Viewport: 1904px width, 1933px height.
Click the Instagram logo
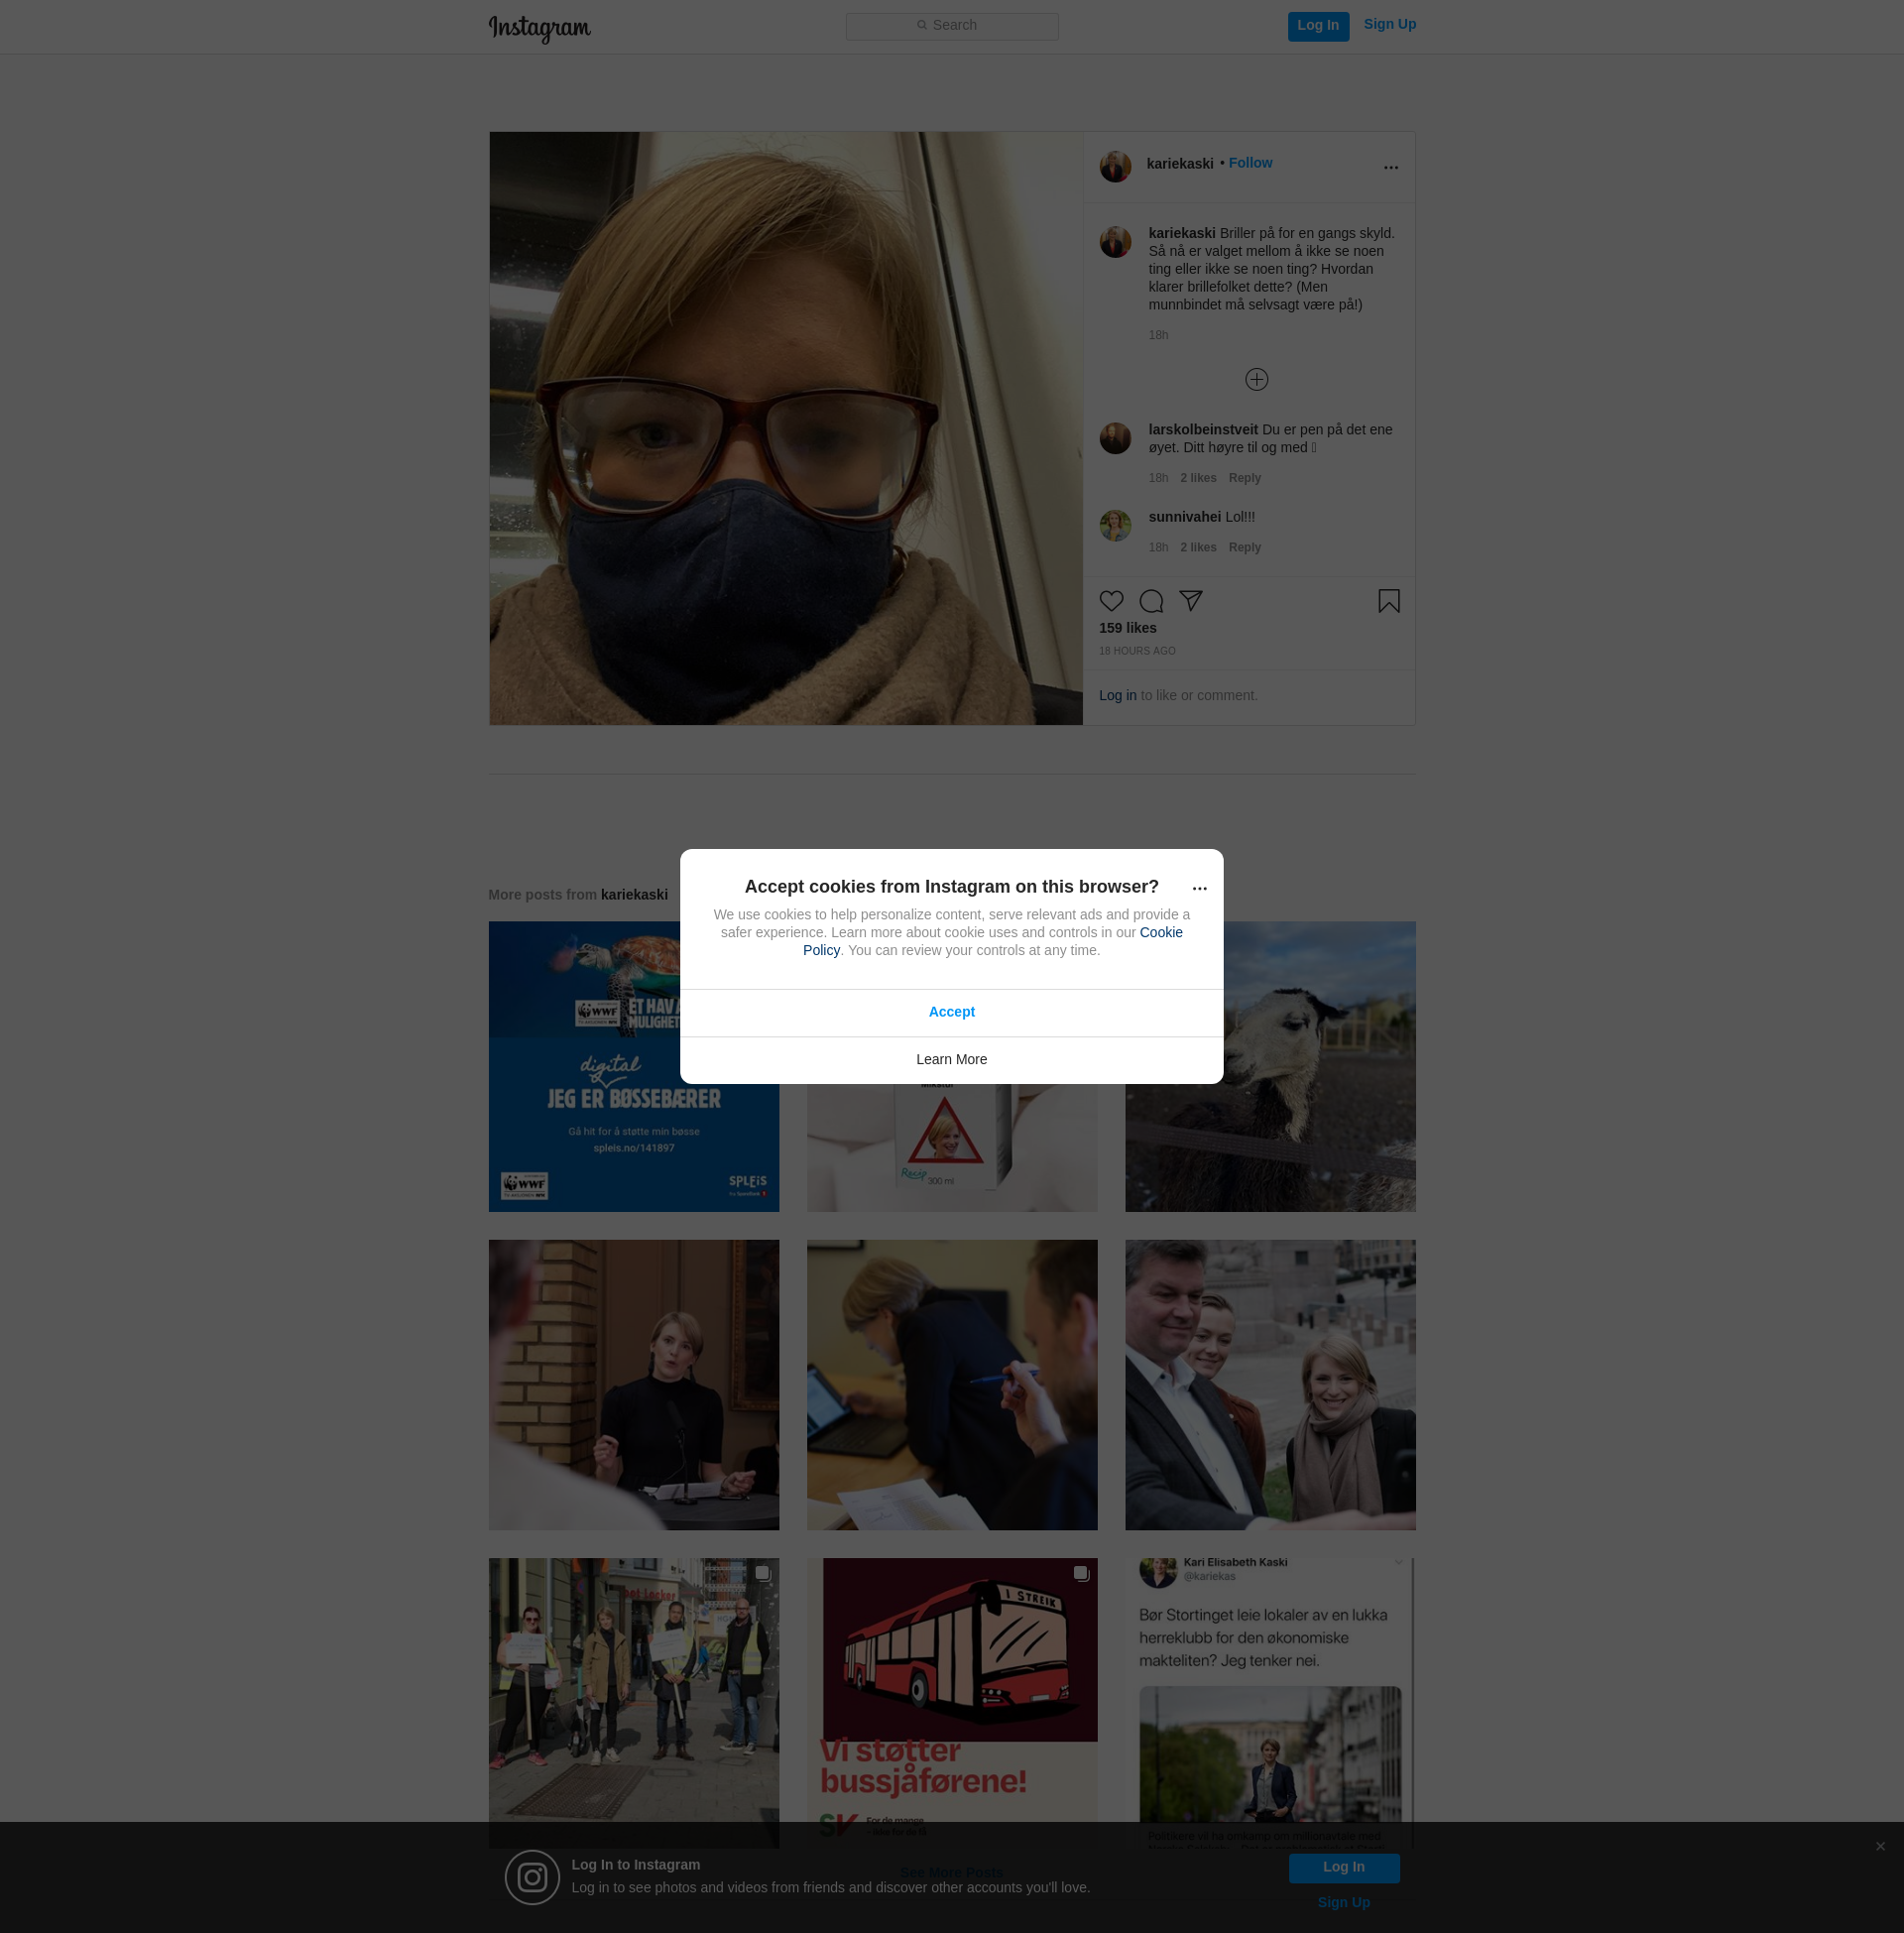pyautogui.click(x=539, y=28)
